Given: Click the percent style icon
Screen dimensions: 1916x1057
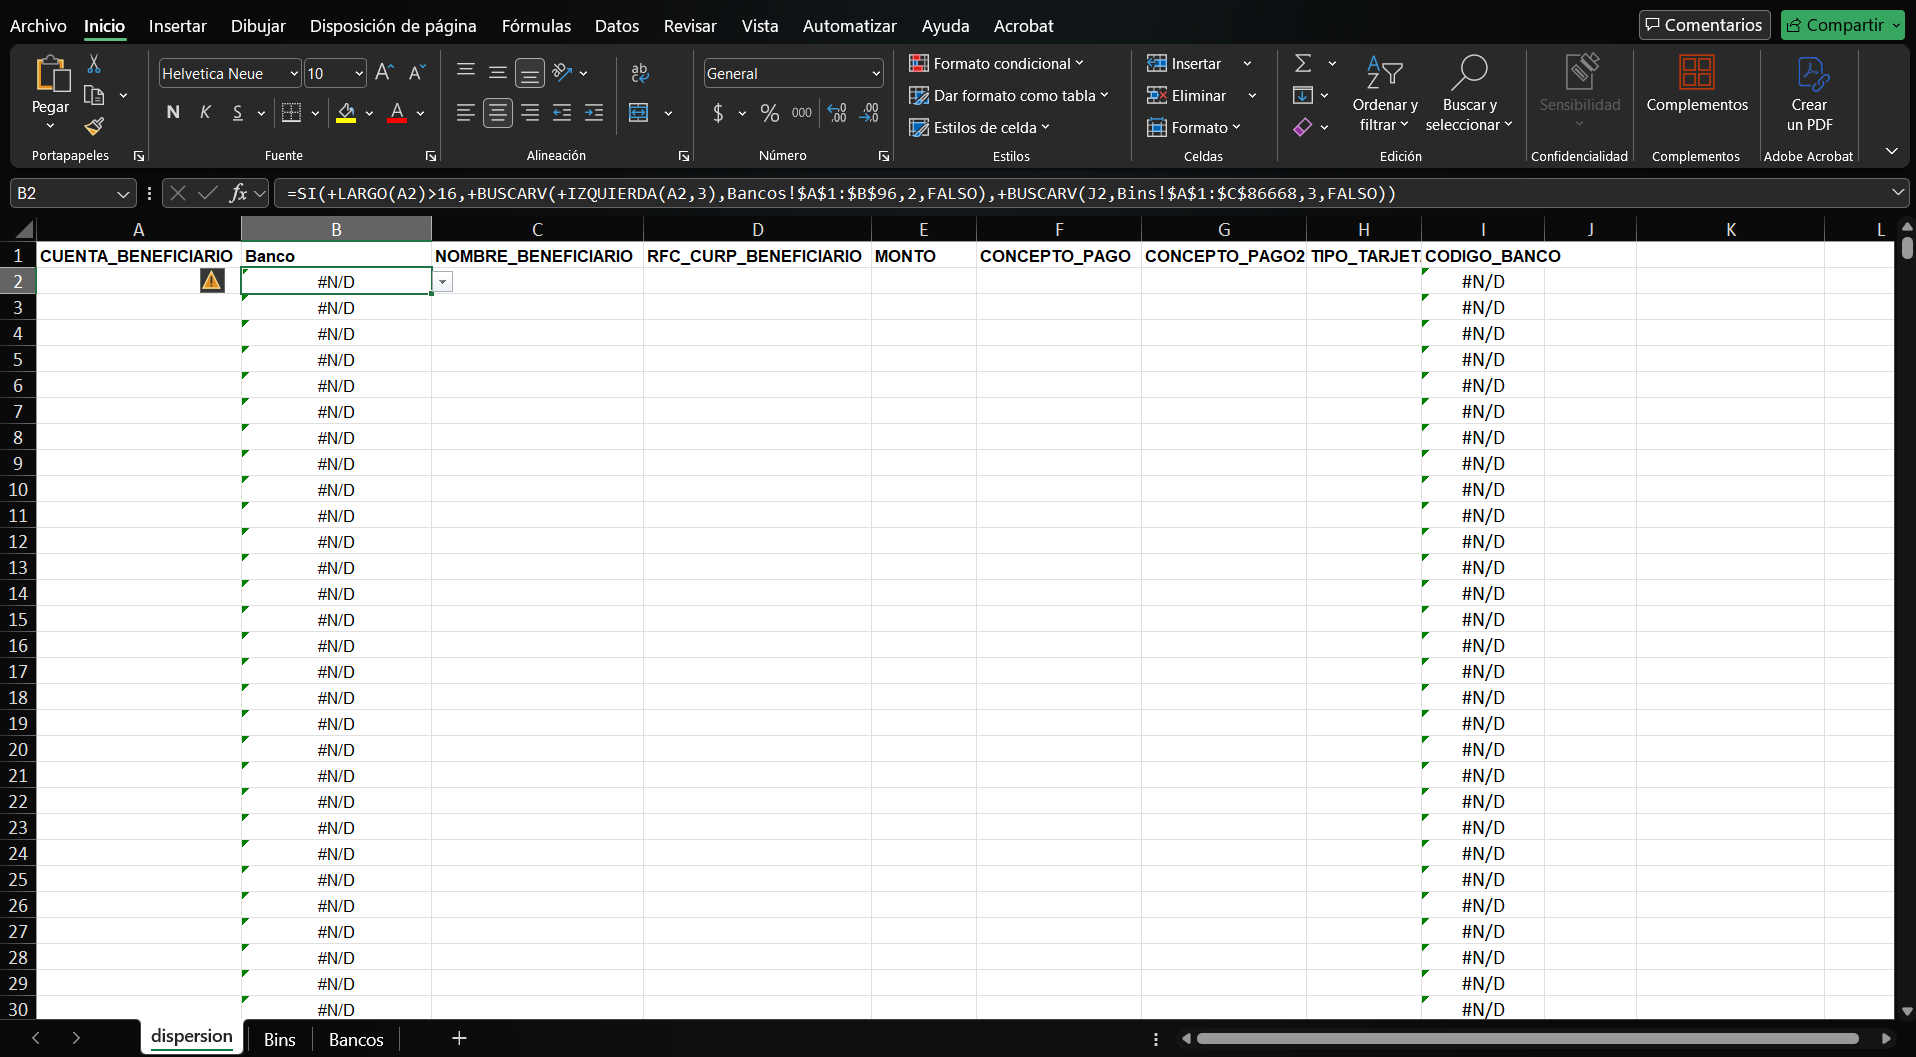Looking at the screenshot, I should (x=769, y=113).
